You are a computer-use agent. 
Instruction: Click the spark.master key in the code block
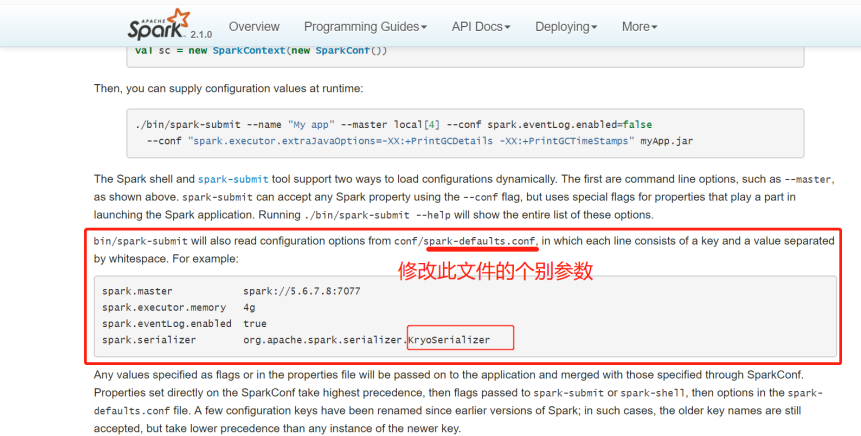137,291
